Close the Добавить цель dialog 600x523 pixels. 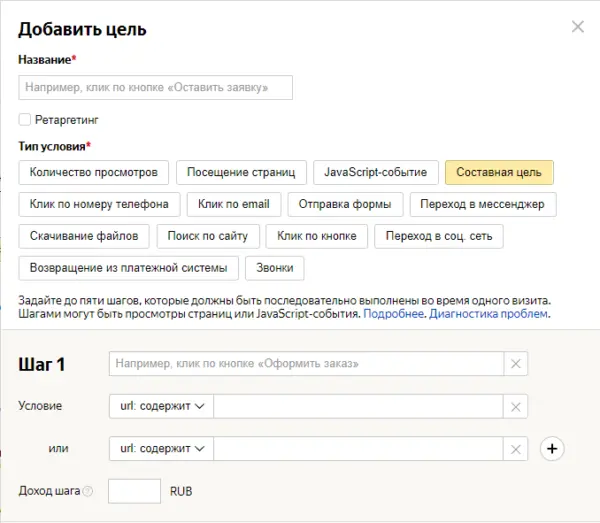(577, 27)
